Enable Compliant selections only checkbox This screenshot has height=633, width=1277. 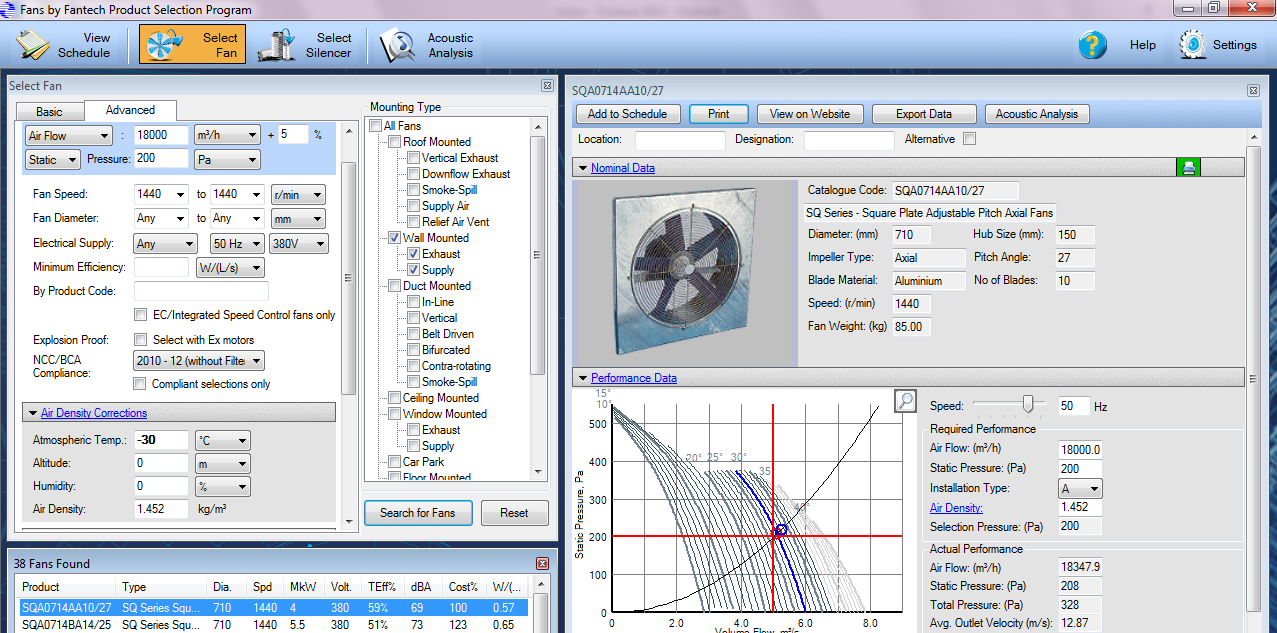click(141, 384)
